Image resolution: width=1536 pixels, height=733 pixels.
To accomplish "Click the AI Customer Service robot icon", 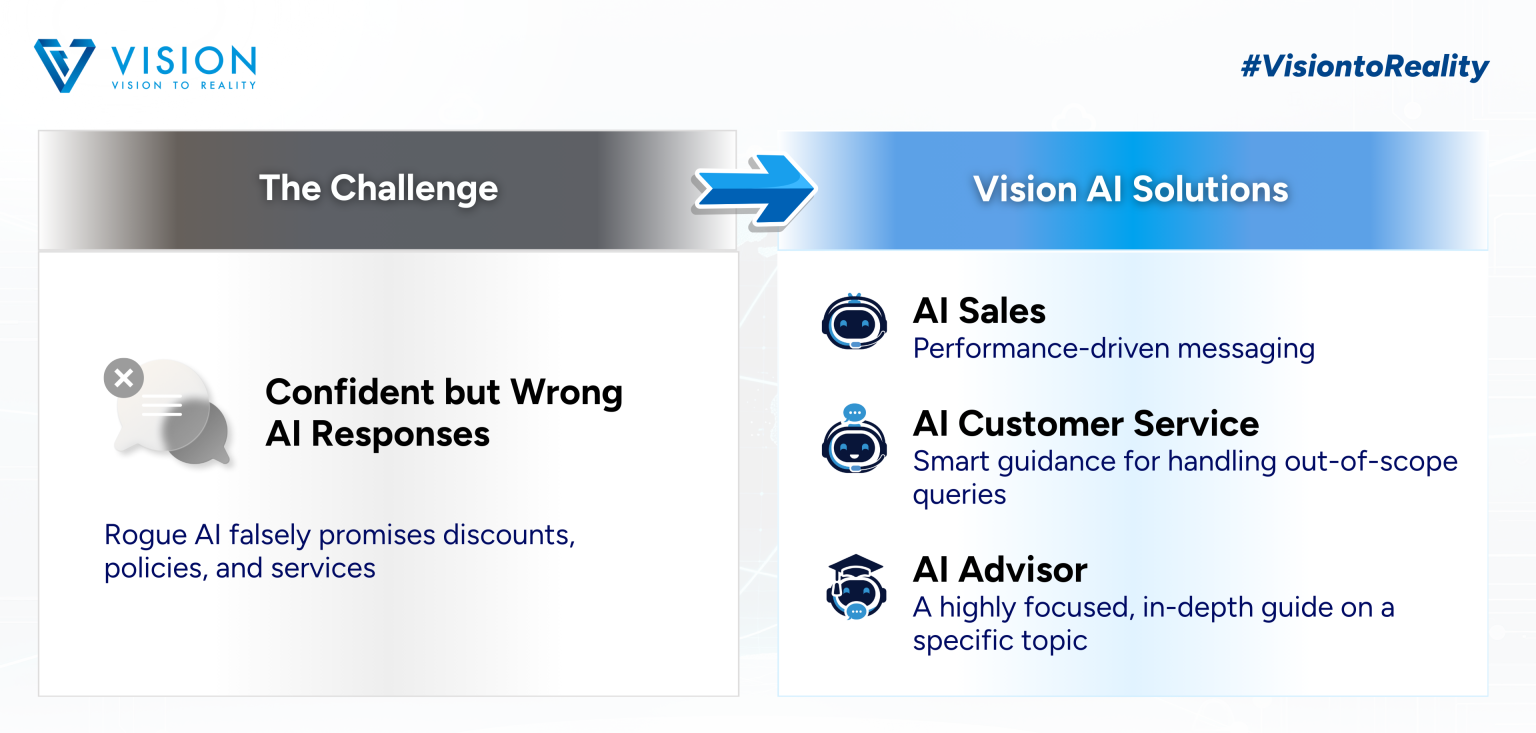I will [x=854, y=440].
